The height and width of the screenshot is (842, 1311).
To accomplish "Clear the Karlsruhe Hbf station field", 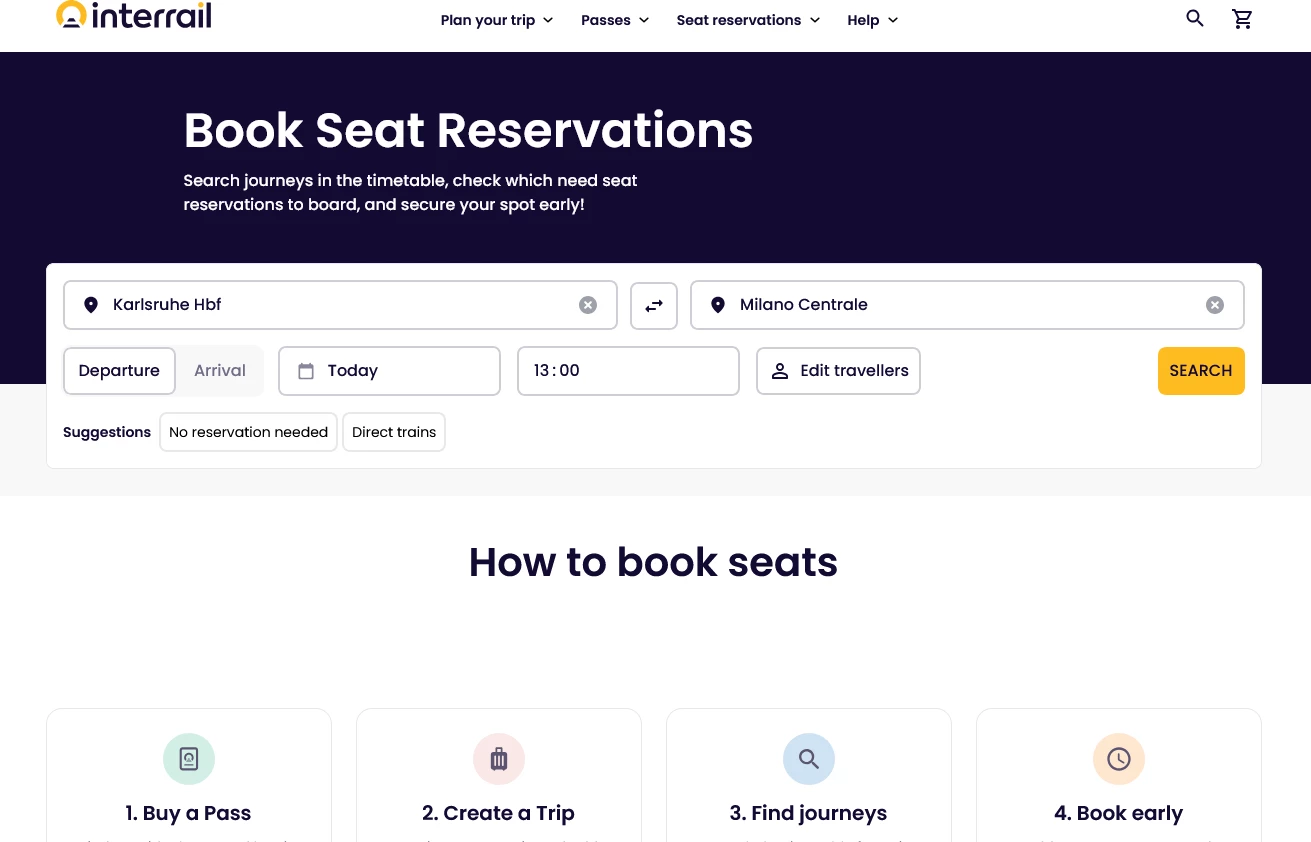I will (588, 305).
